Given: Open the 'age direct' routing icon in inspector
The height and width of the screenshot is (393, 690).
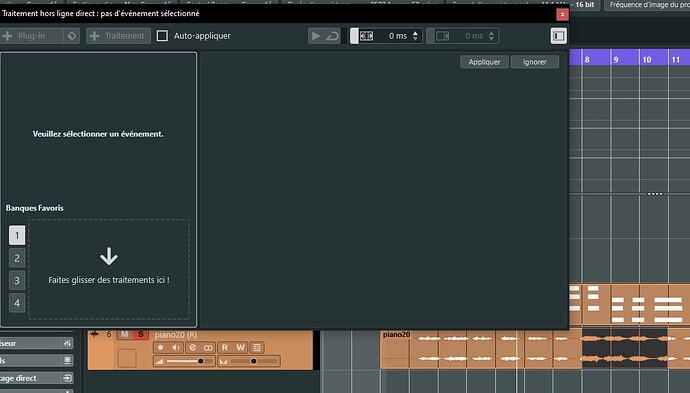Looking at the screenshot, I should click(67, 378).
